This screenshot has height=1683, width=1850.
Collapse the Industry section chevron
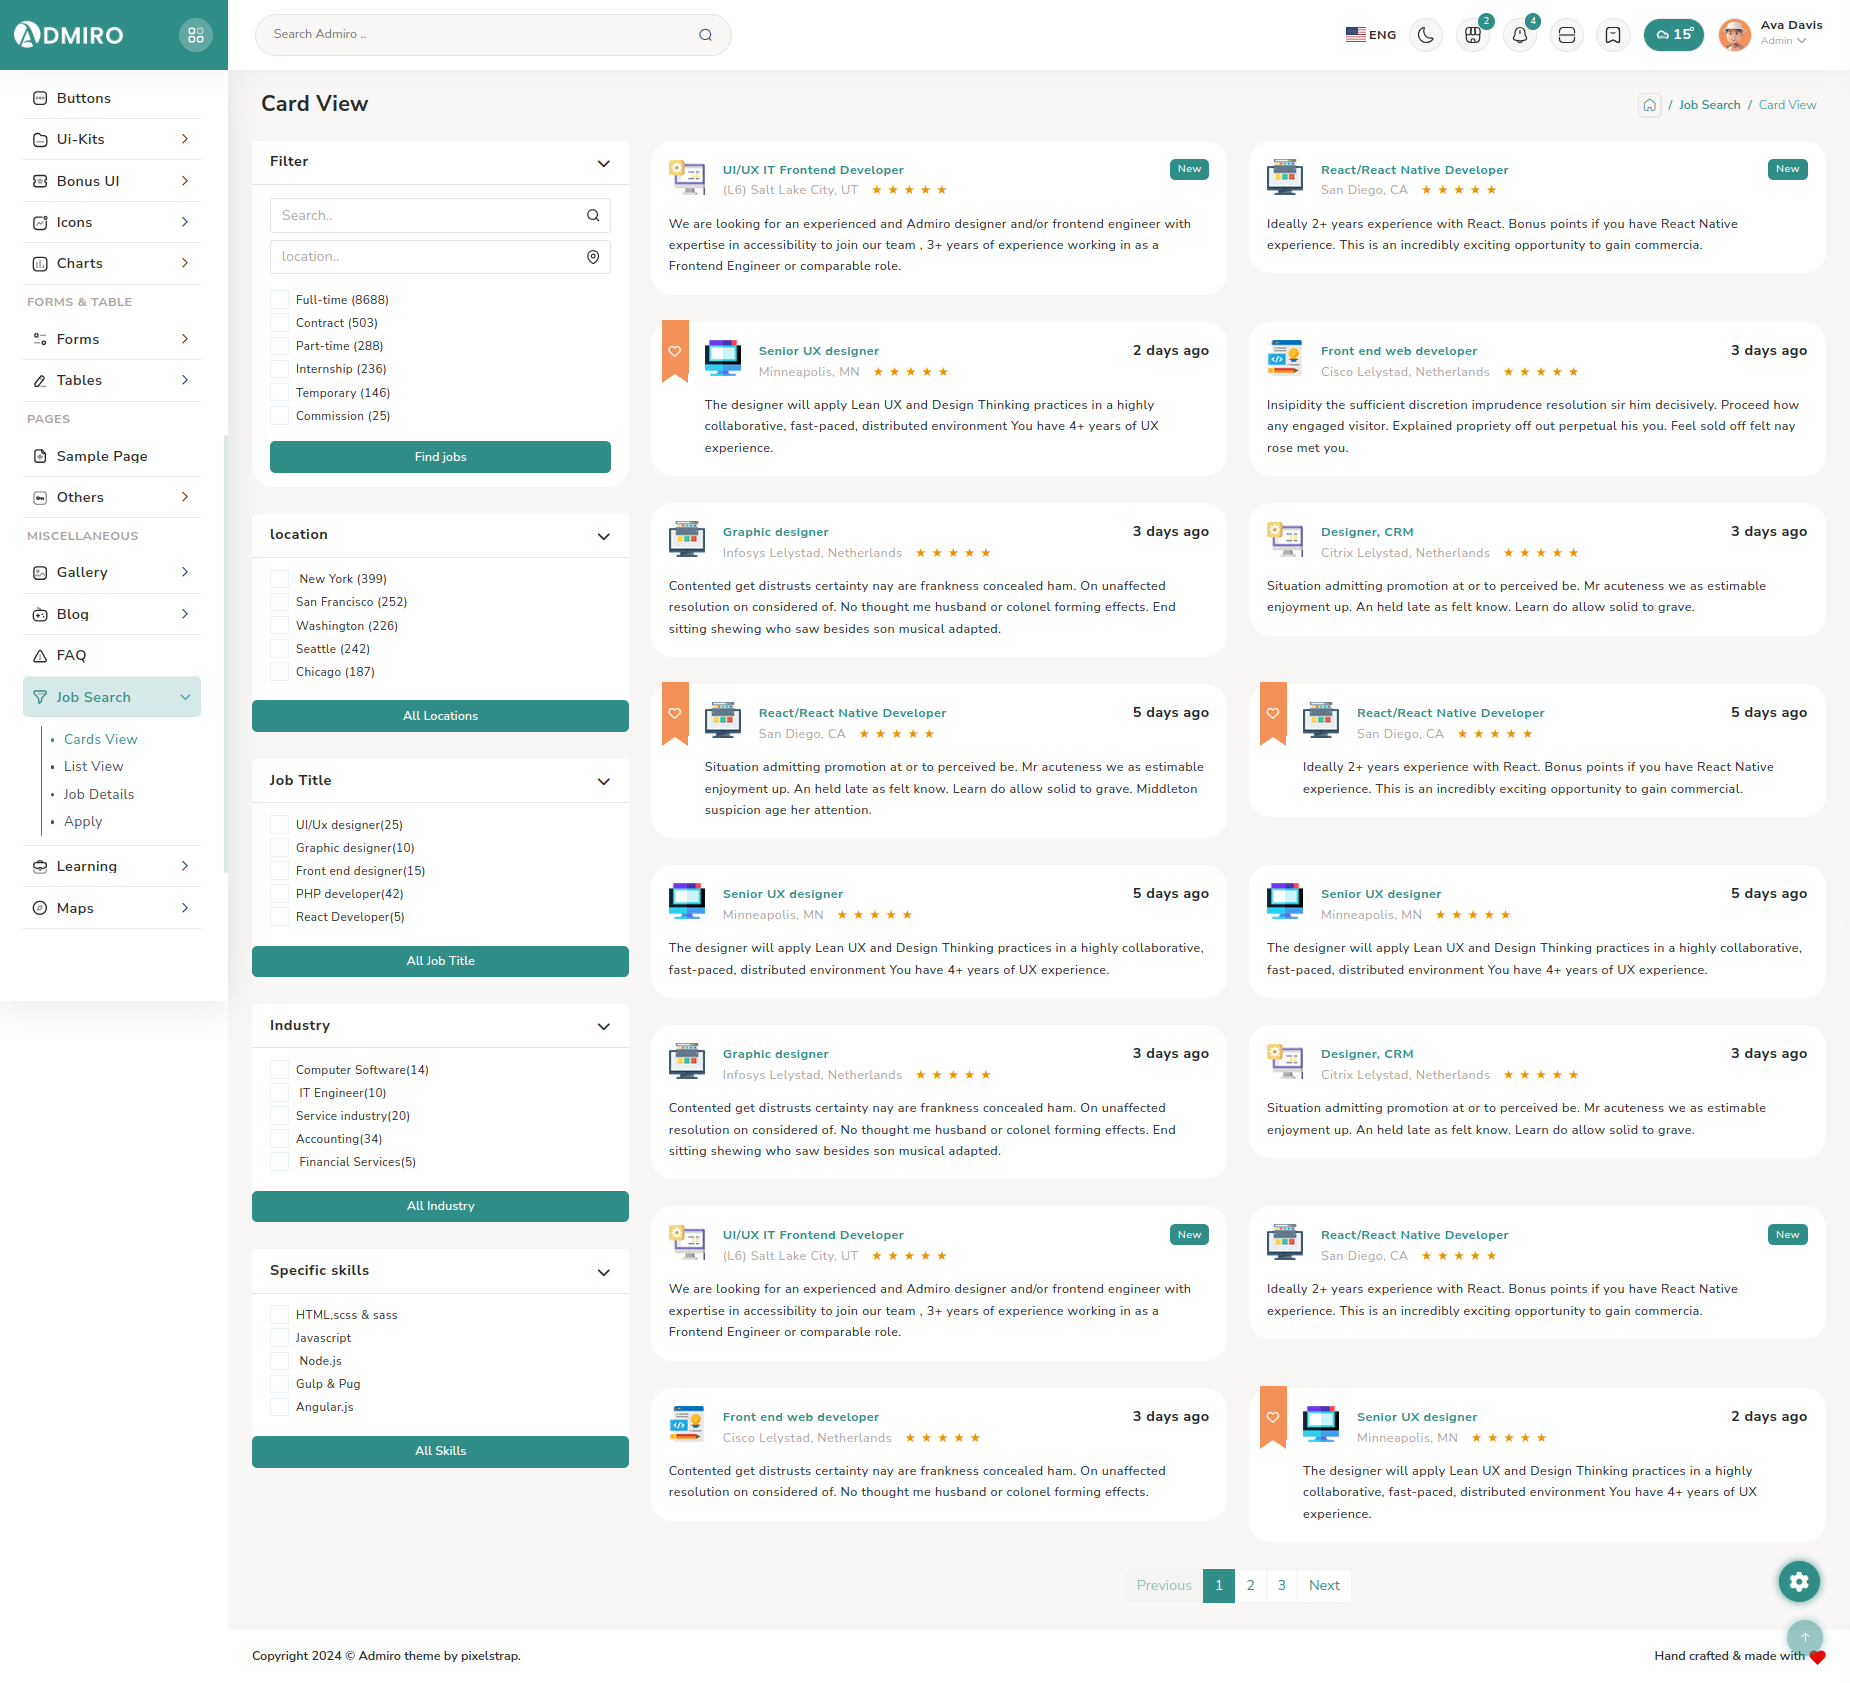[x=603, y=1026]
